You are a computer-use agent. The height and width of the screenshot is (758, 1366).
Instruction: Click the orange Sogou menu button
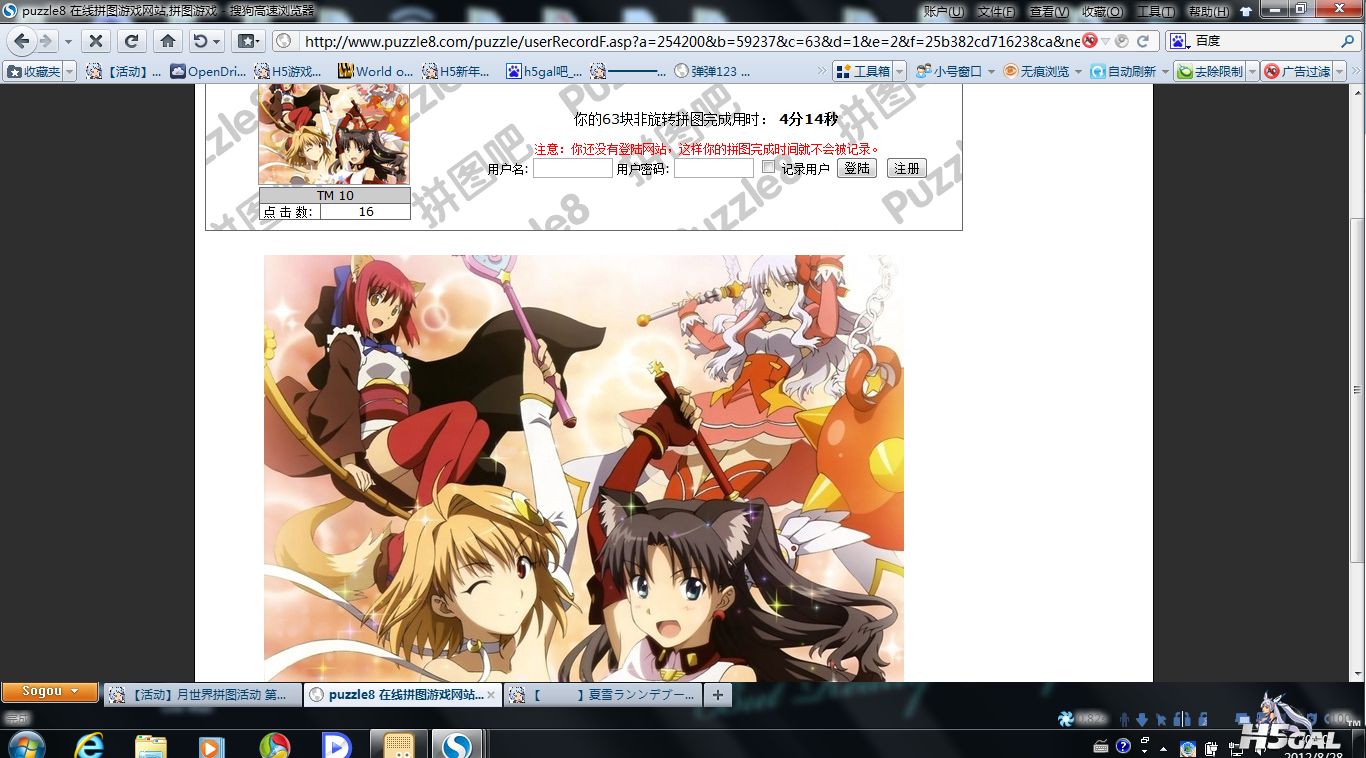click(50, 691)
